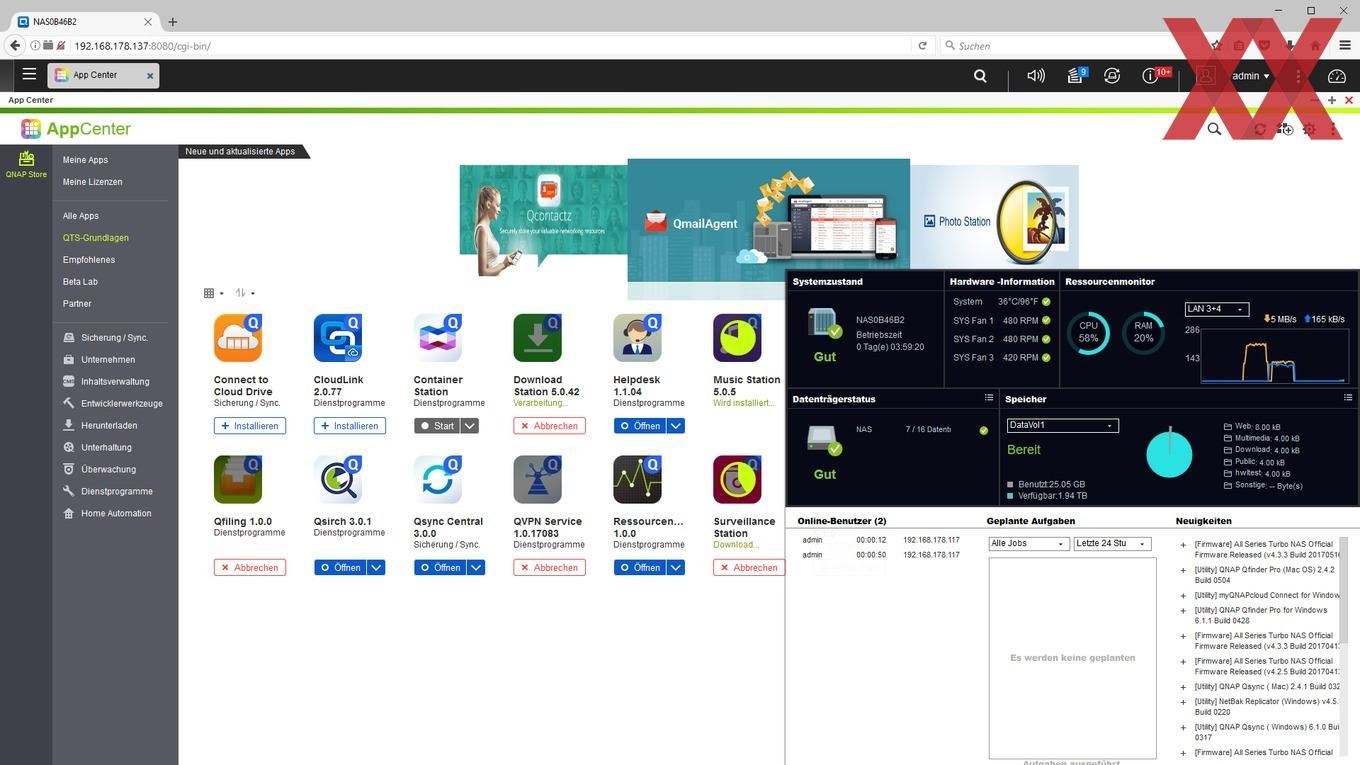Cancel Download Station with Abbrechen
Image resolution: width=1360 pixels, height=765 pixels.
click(x=550, y=426)
